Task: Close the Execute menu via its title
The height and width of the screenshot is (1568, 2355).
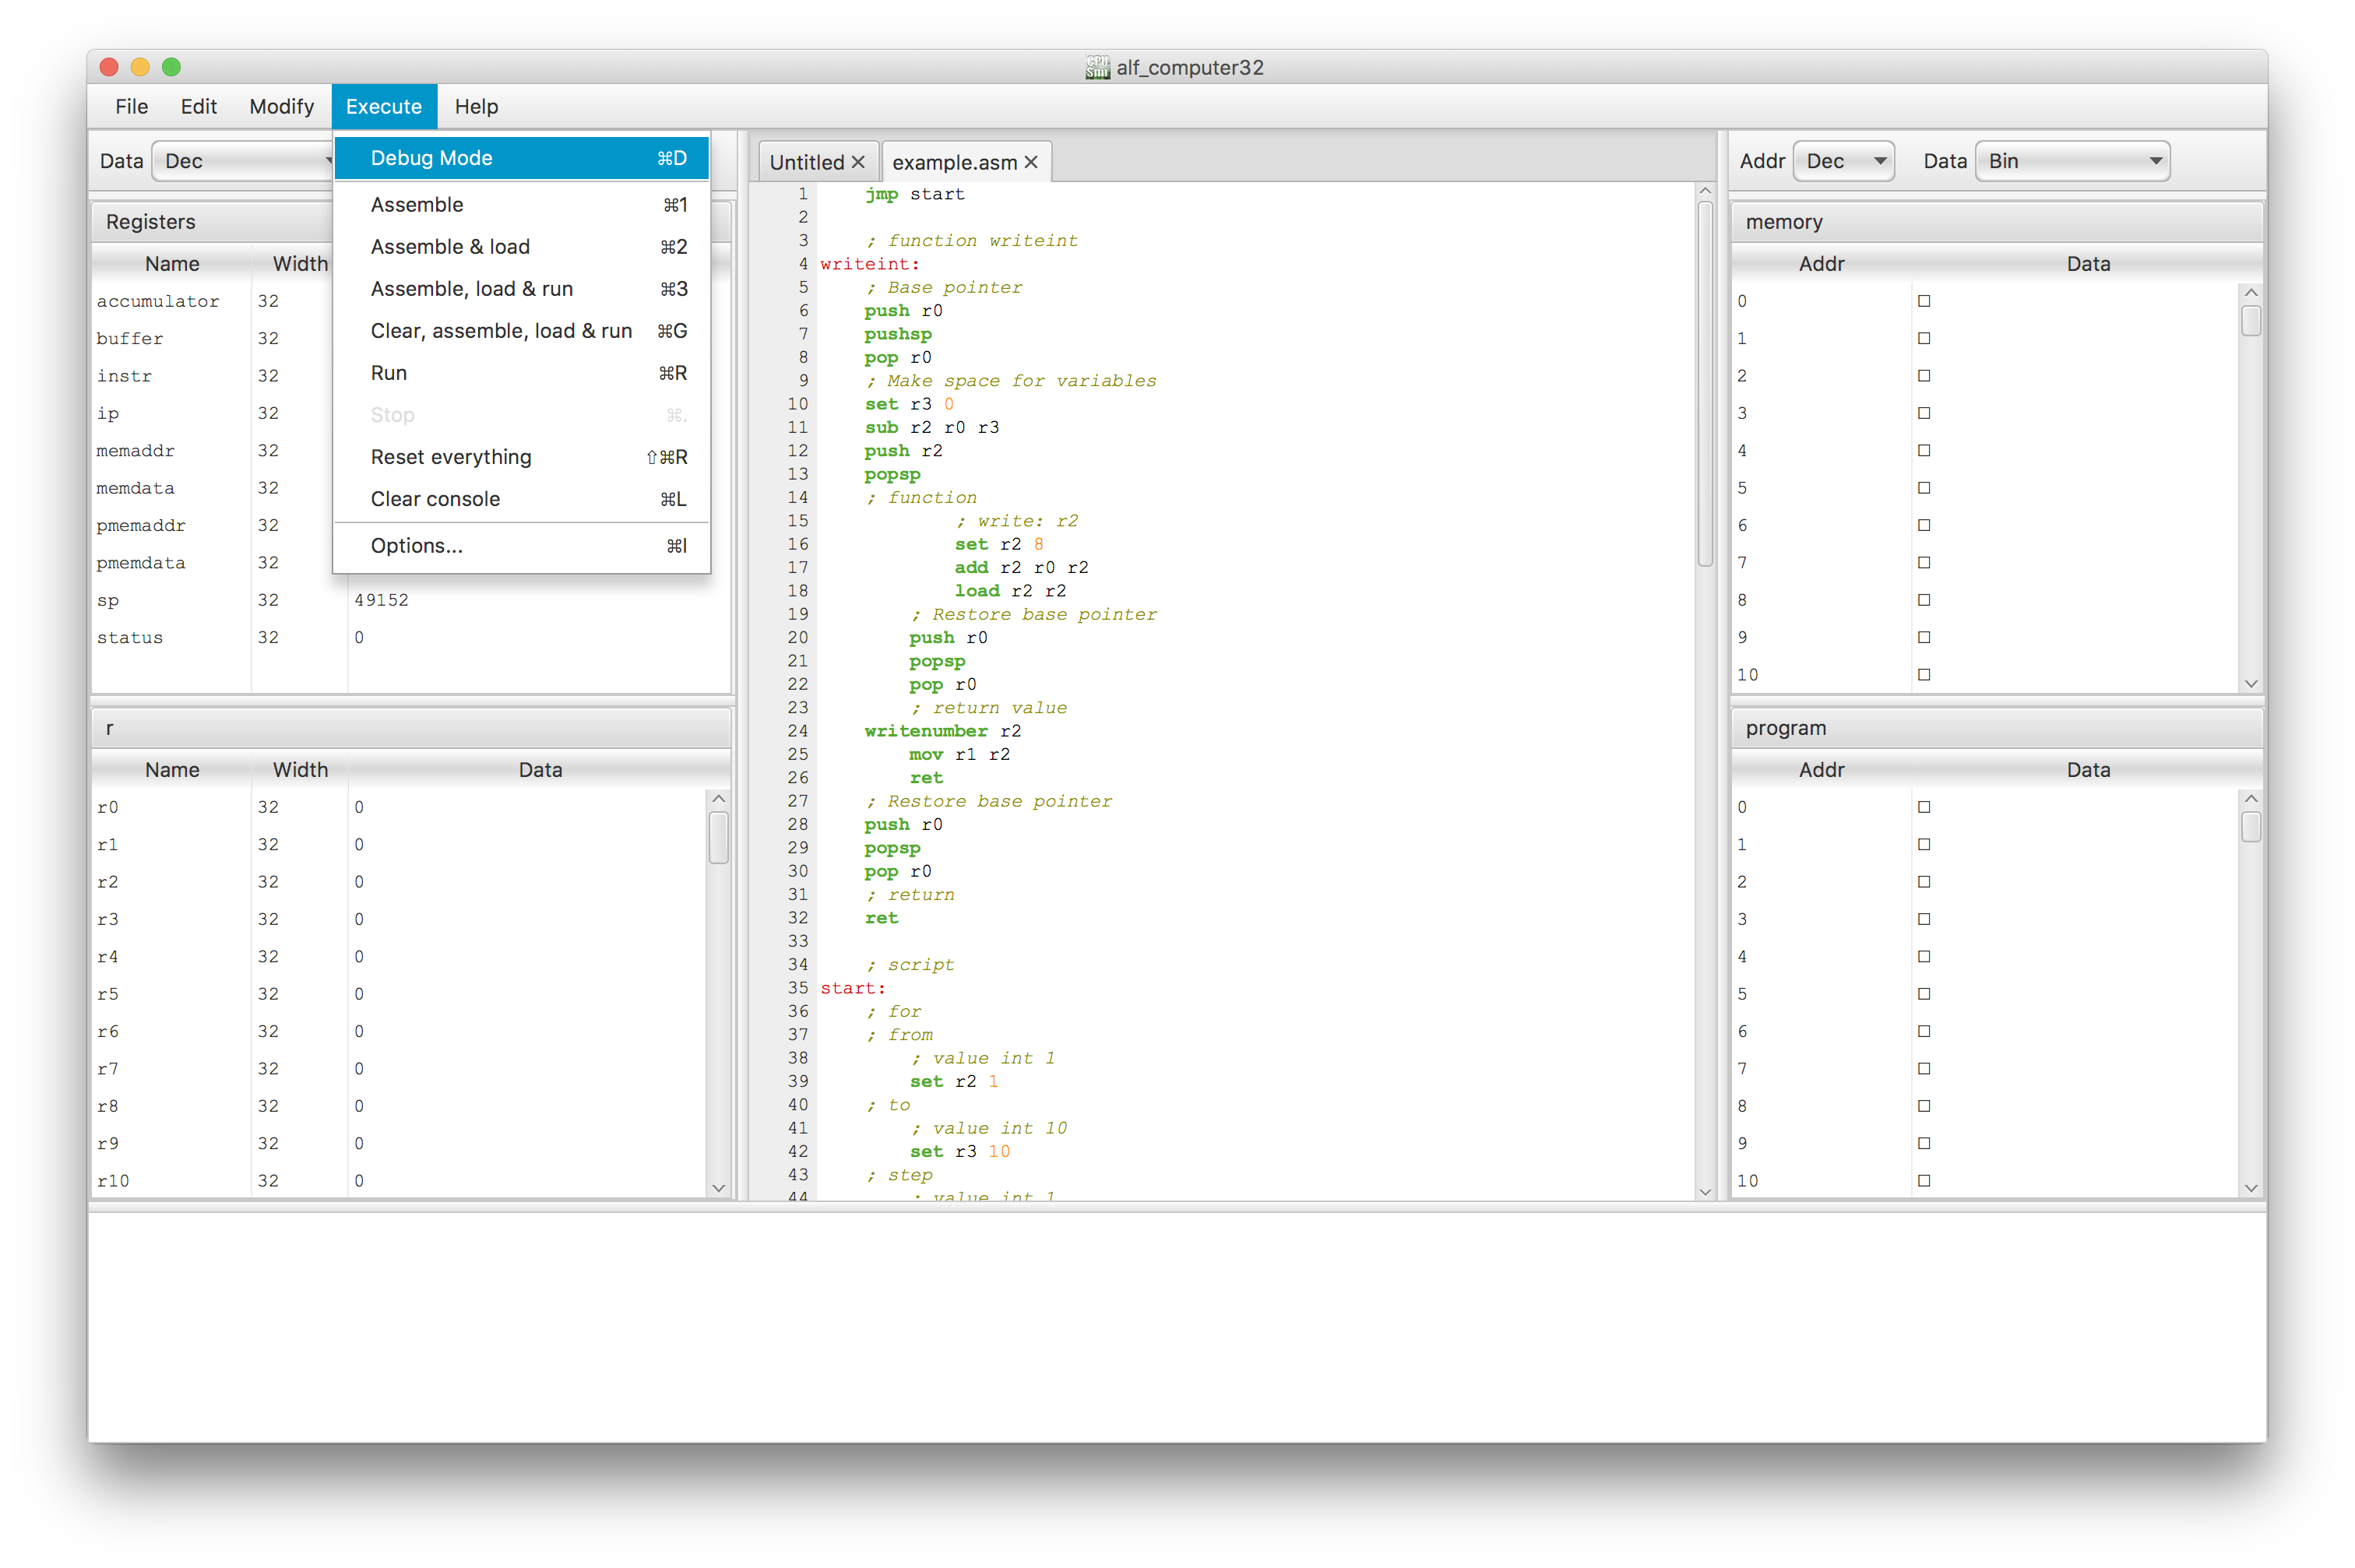Action: (x=384, y=106)
